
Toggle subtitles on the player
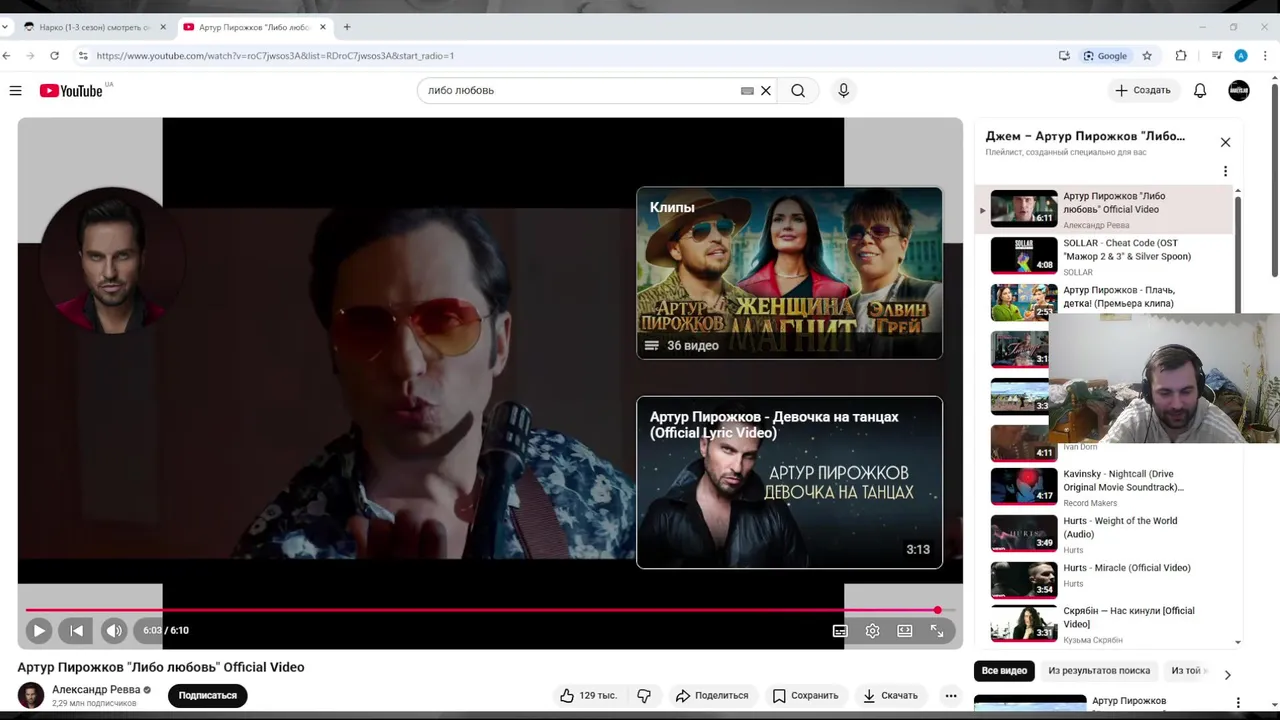point(840,631)
